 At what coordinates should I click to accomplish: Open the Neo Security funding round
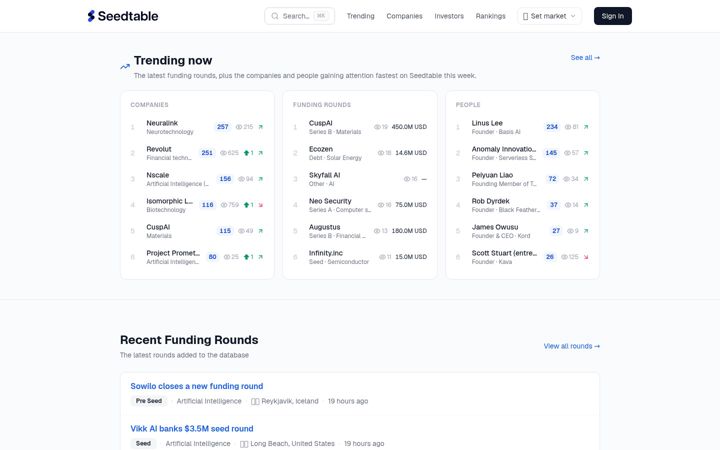coord(360,205)
